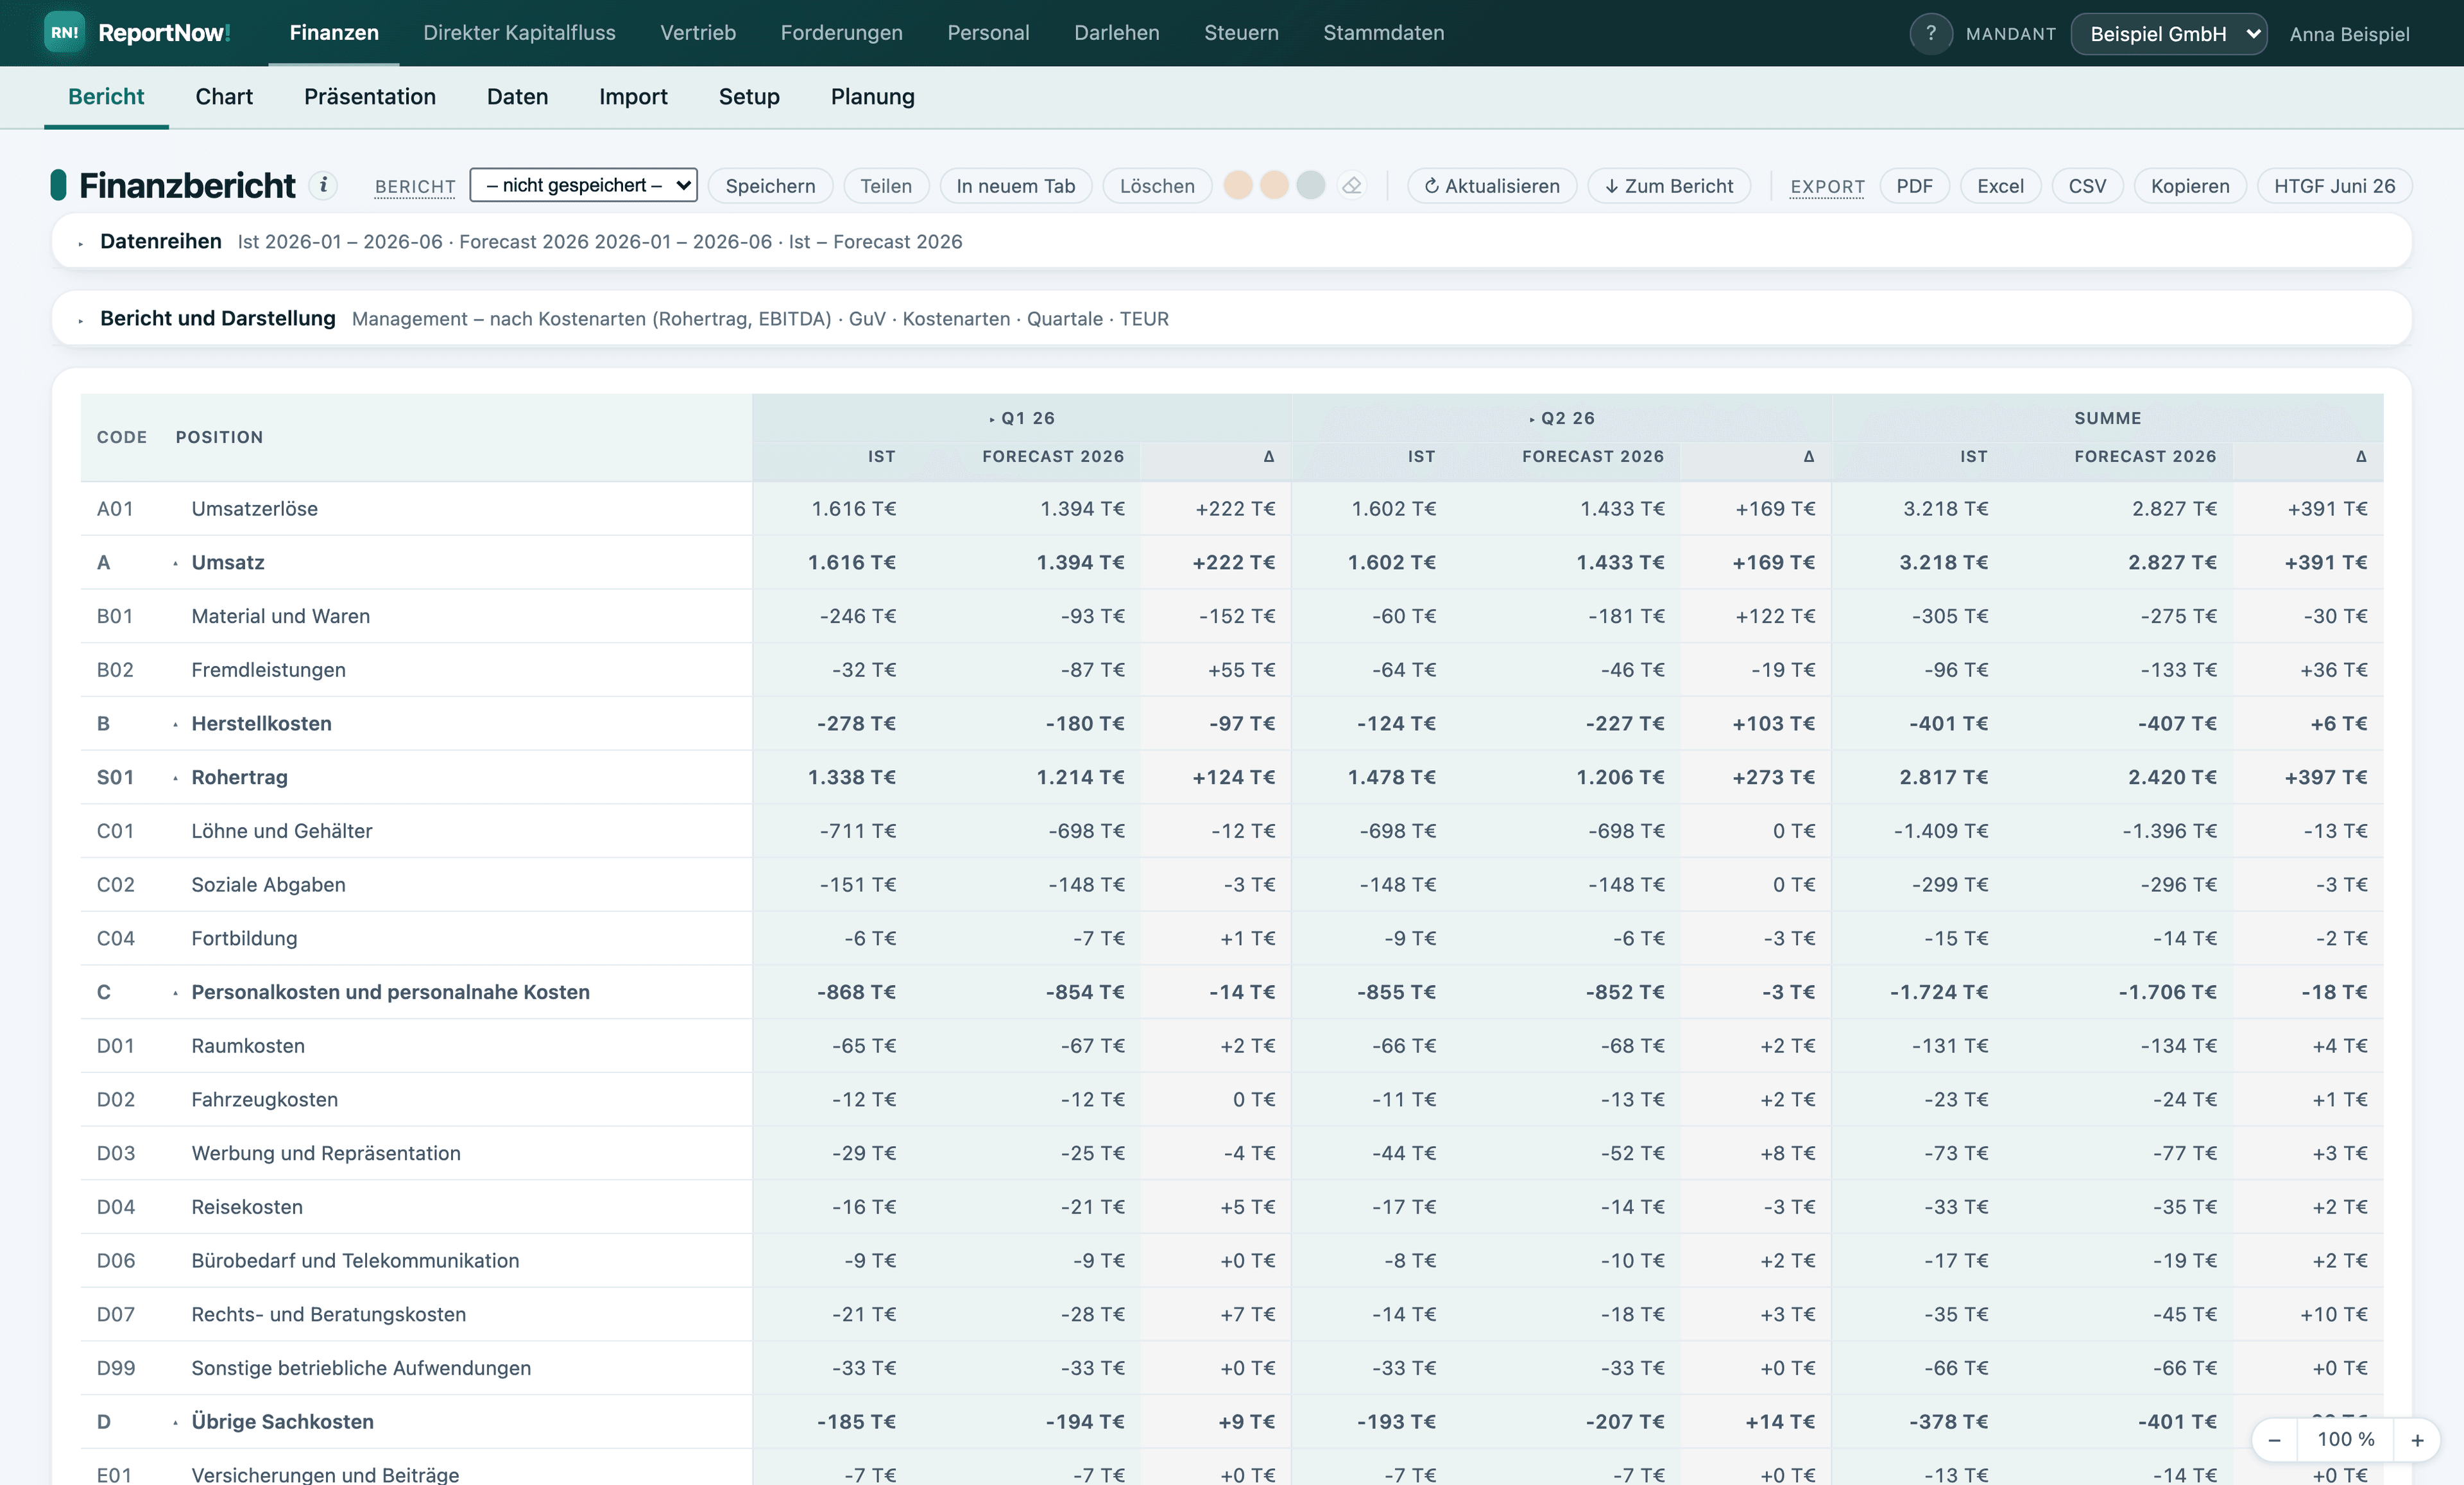This screenshot has width=2464, height=1485.
Task: Export the report as PDF
Action: [x=1914, y=186]
